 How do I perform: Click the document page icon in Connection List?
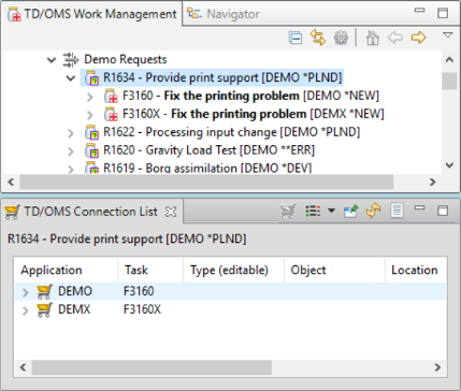(397, 210)
